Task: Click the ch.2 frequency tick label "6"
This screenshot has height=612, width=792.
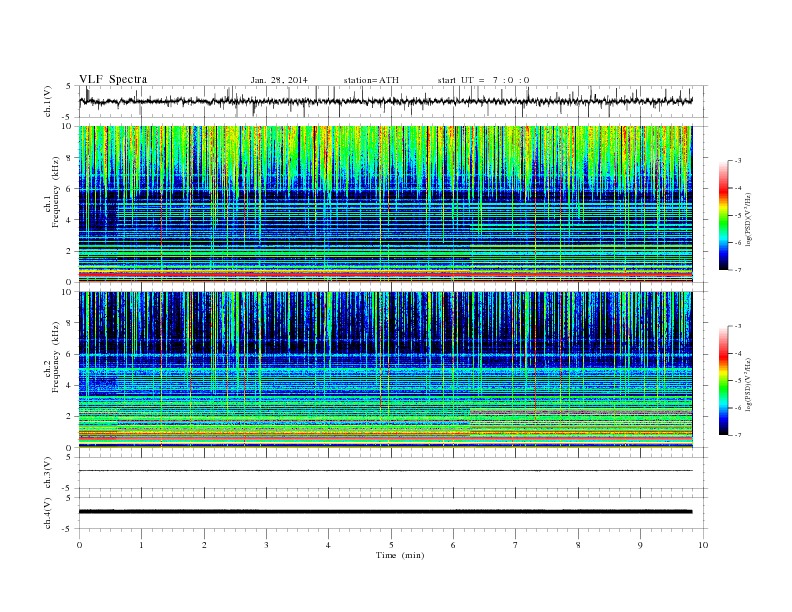Action: pyautogui.click(x=70, y=354)
